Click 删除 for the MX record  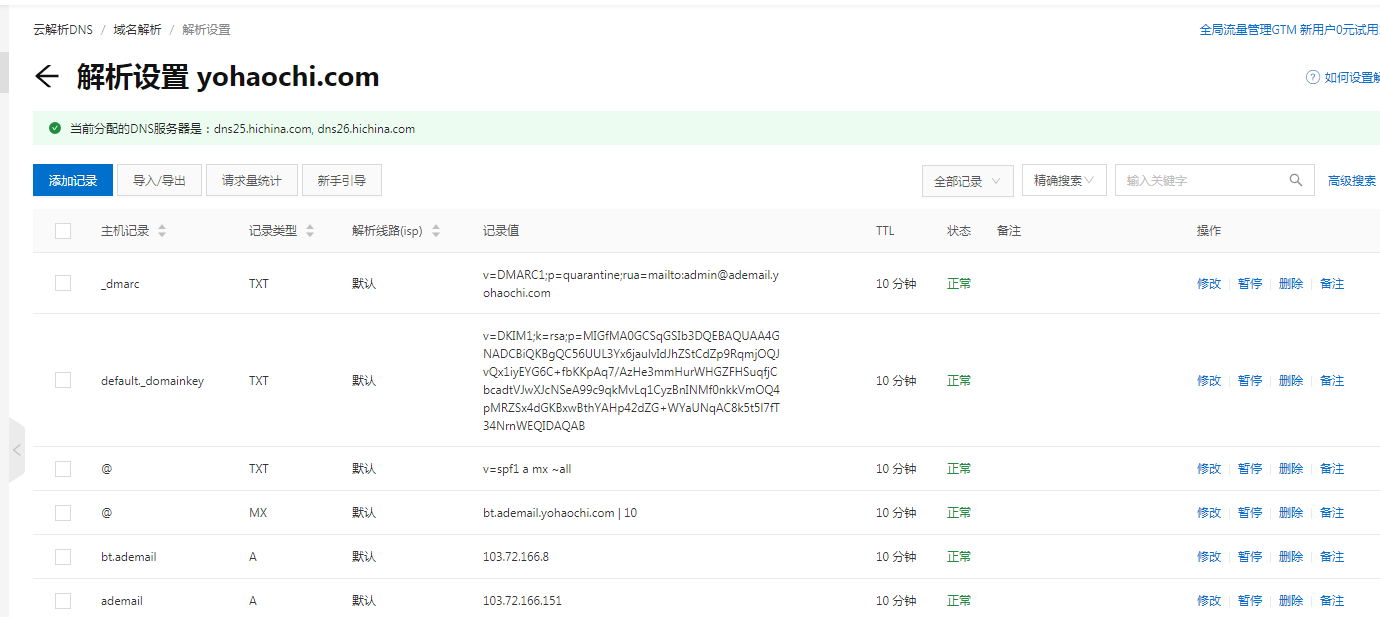tap(1290, 513)
